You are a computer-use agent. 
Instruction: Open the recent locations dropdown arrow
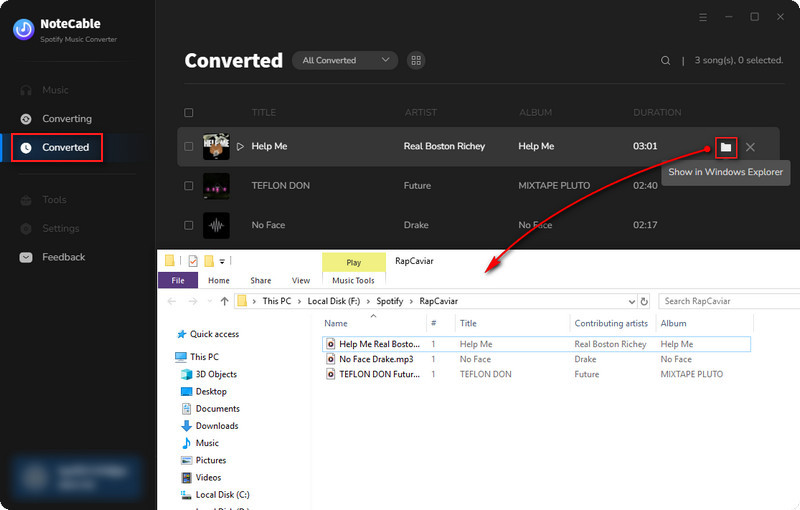[x=210, y=301]
